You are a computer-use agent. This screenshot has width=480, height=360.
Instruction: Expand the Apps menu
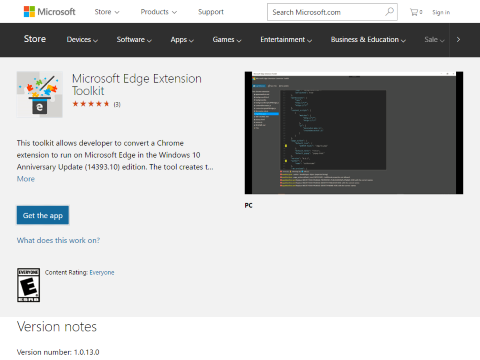tap(182, 40)
